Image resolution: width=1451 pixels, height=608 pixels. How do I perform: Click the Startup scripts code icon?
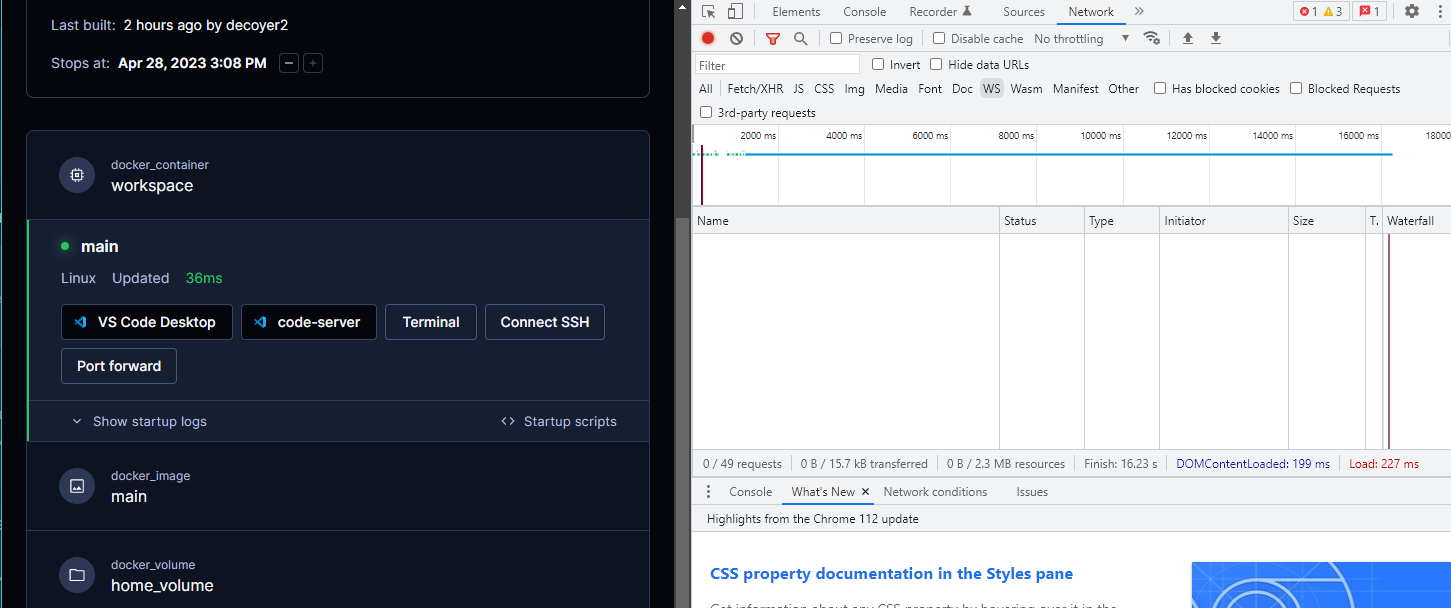coord(508,422)
